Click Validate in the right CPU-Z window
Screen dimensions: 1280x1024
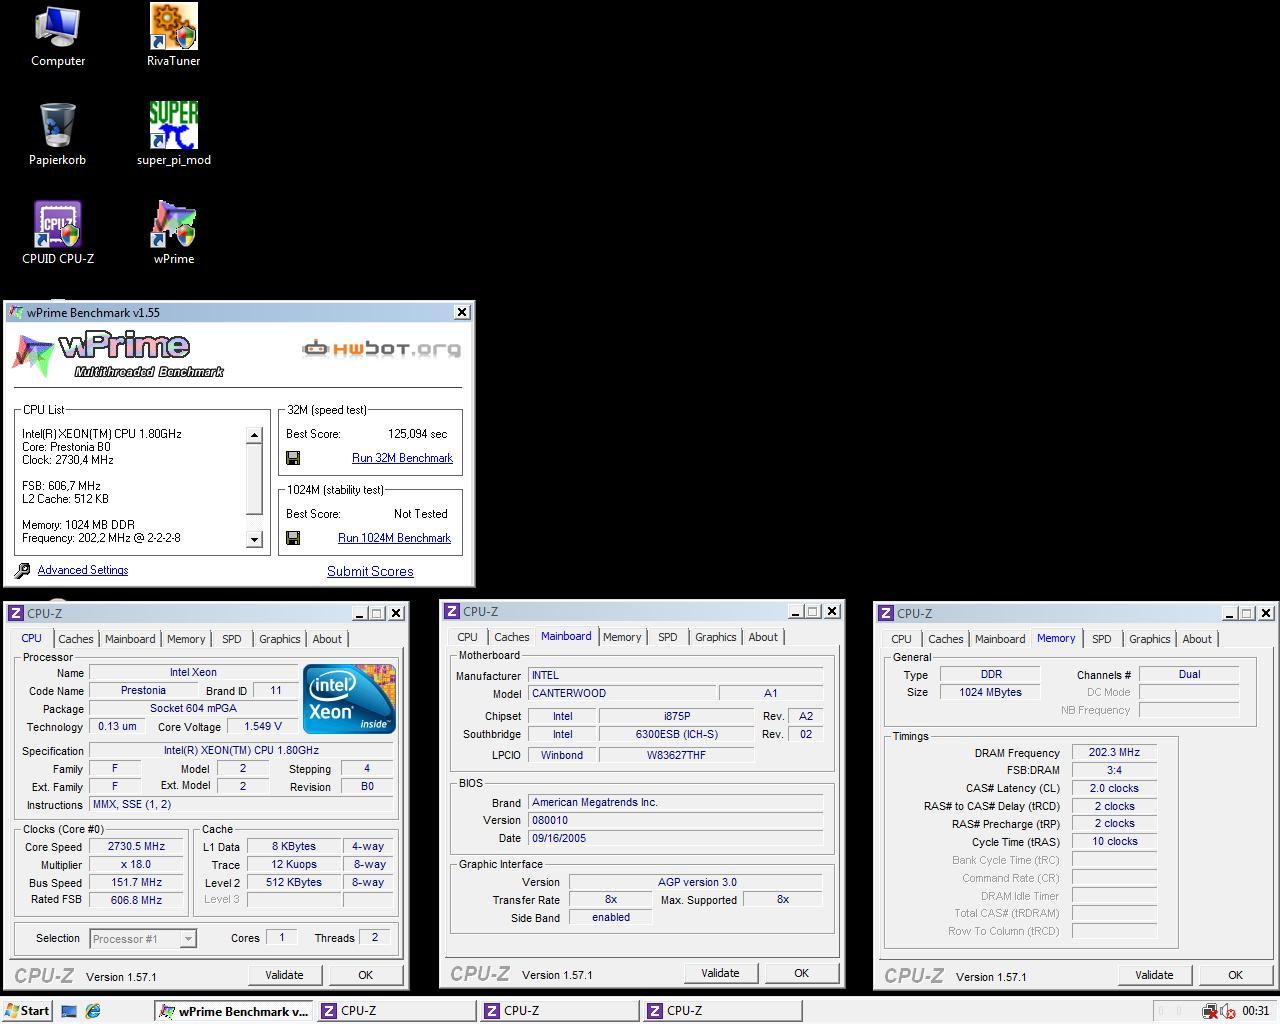[x=1154, y=975]
